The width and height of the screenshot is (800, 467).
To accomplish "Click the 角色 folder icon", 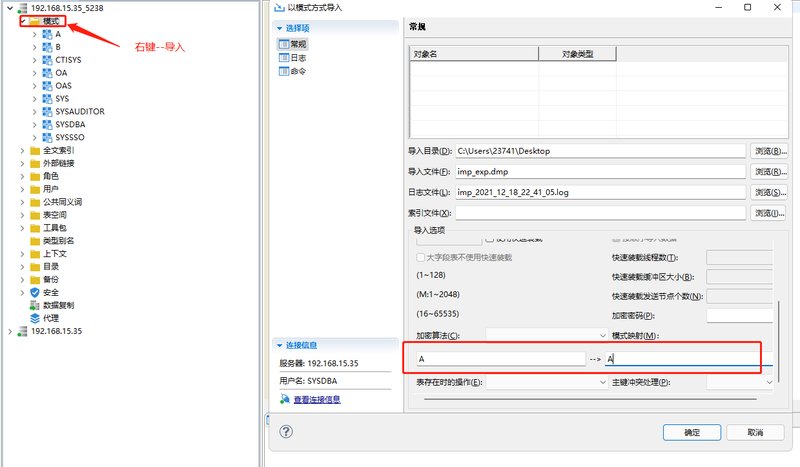I will click(x=35, y=176).
